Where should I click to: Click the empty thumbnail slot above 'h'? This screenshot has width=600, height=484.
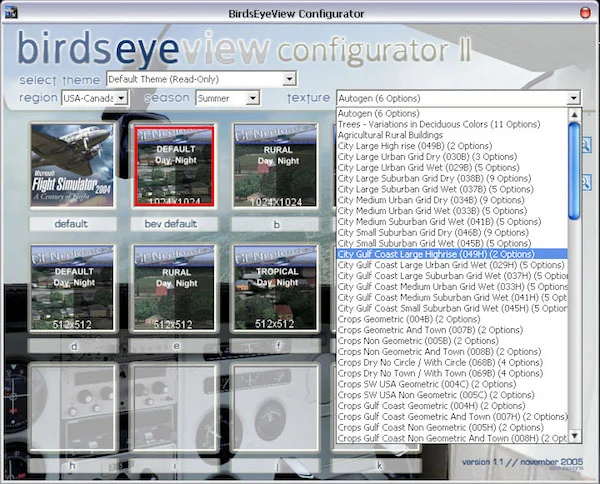72,408
